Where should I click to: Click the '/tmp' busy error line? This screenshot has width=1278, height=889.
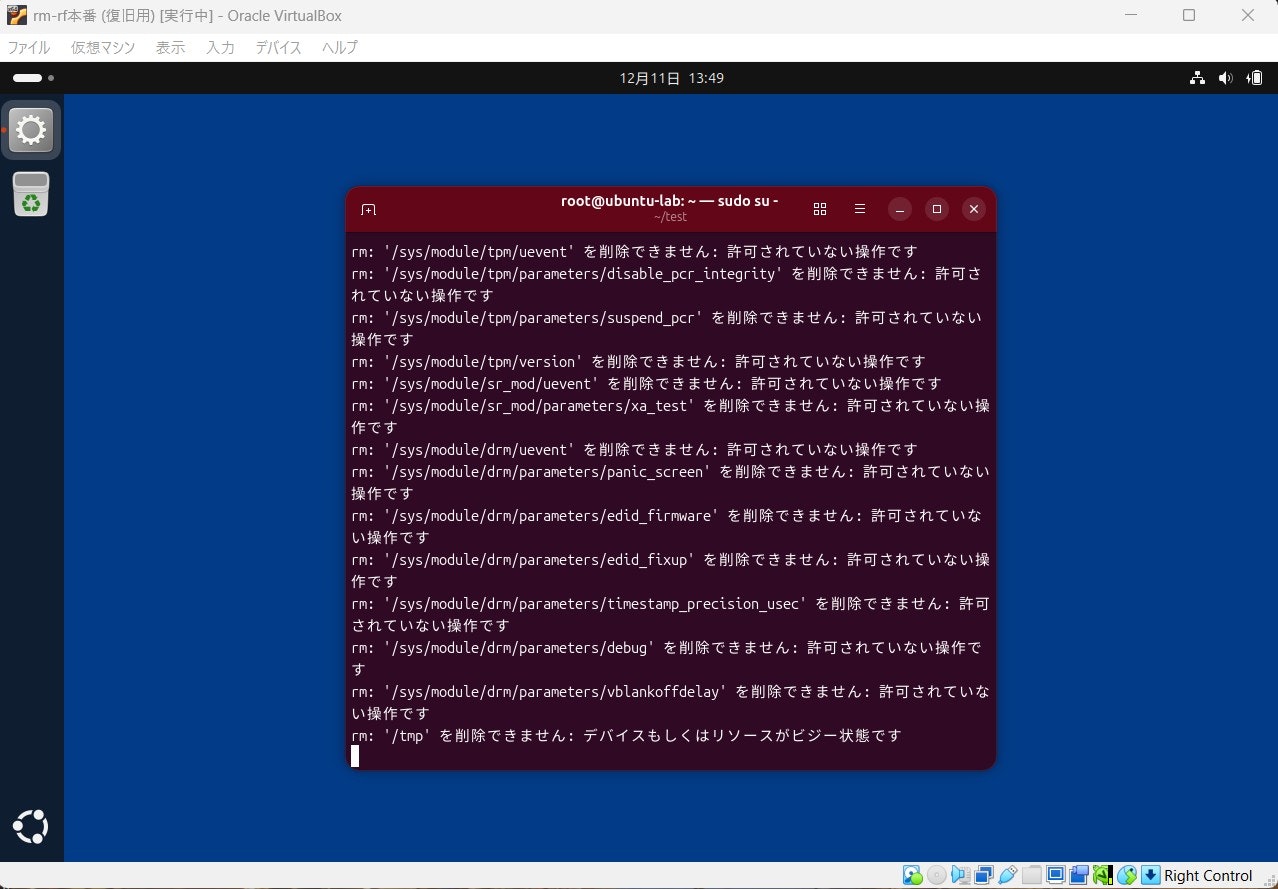pos(626,735)
